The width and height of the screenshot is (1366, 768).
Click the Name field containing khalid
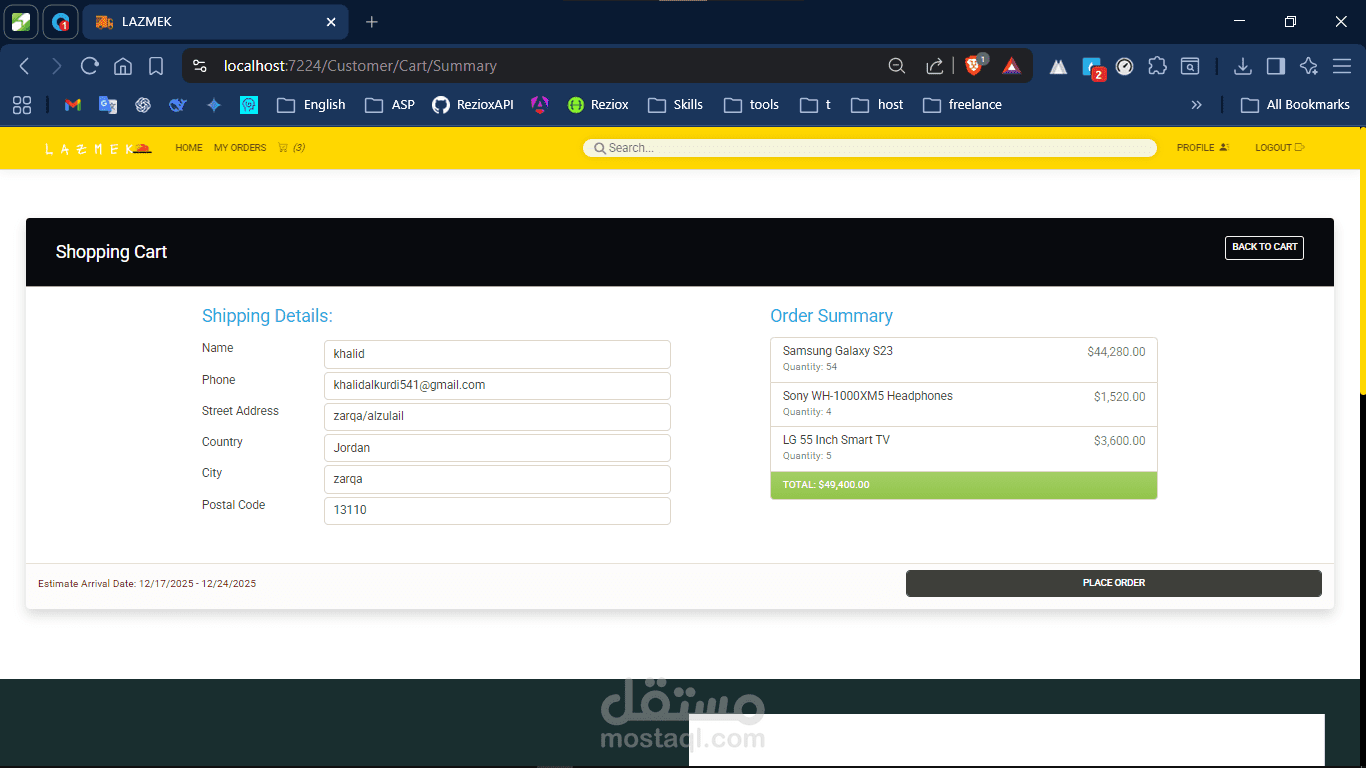click(x=497, y=354)
